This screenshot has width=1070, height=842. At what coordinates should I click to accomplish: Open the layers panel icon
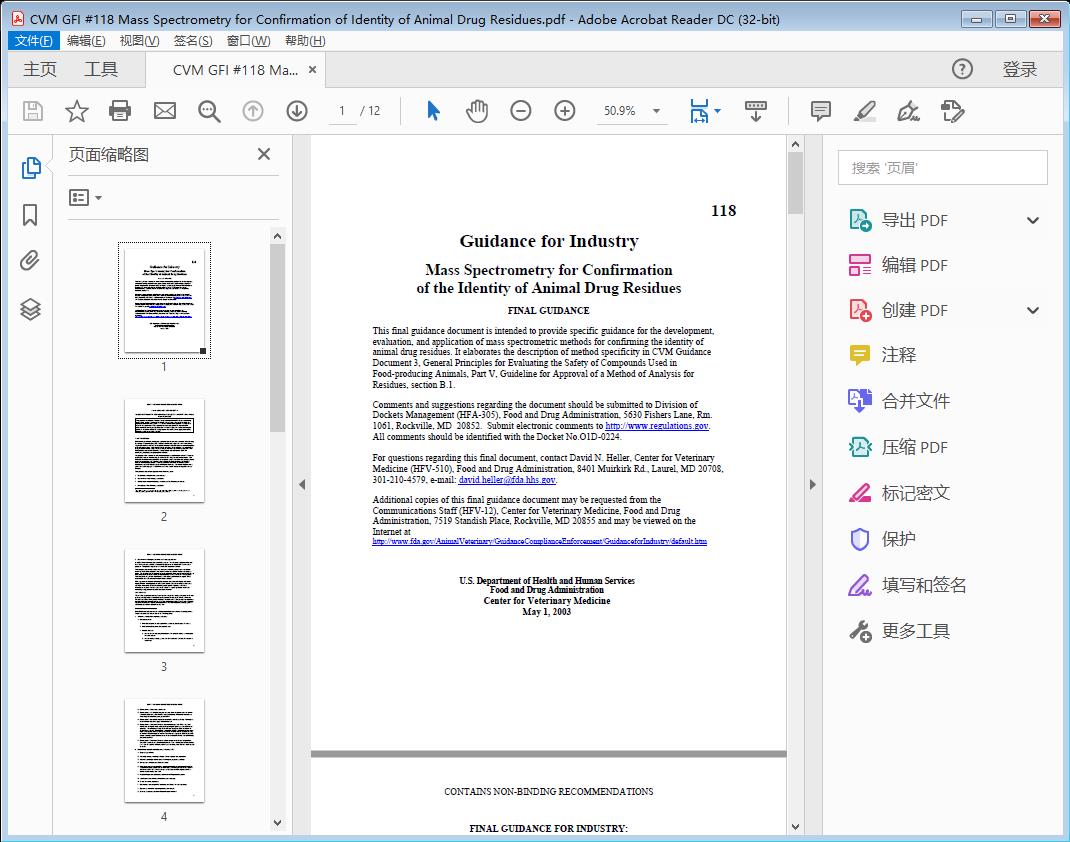(30, 309)
